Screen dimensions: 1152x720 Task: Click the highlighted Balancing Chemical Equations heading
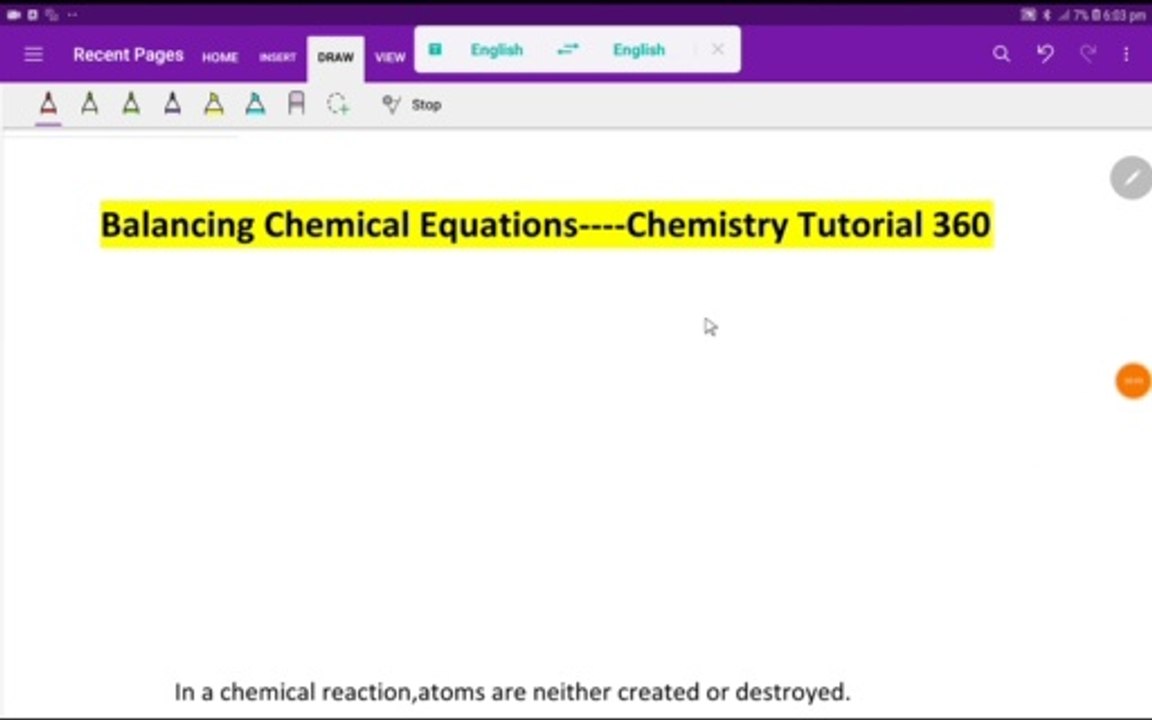pyautogui.click(x=547, y=224)
